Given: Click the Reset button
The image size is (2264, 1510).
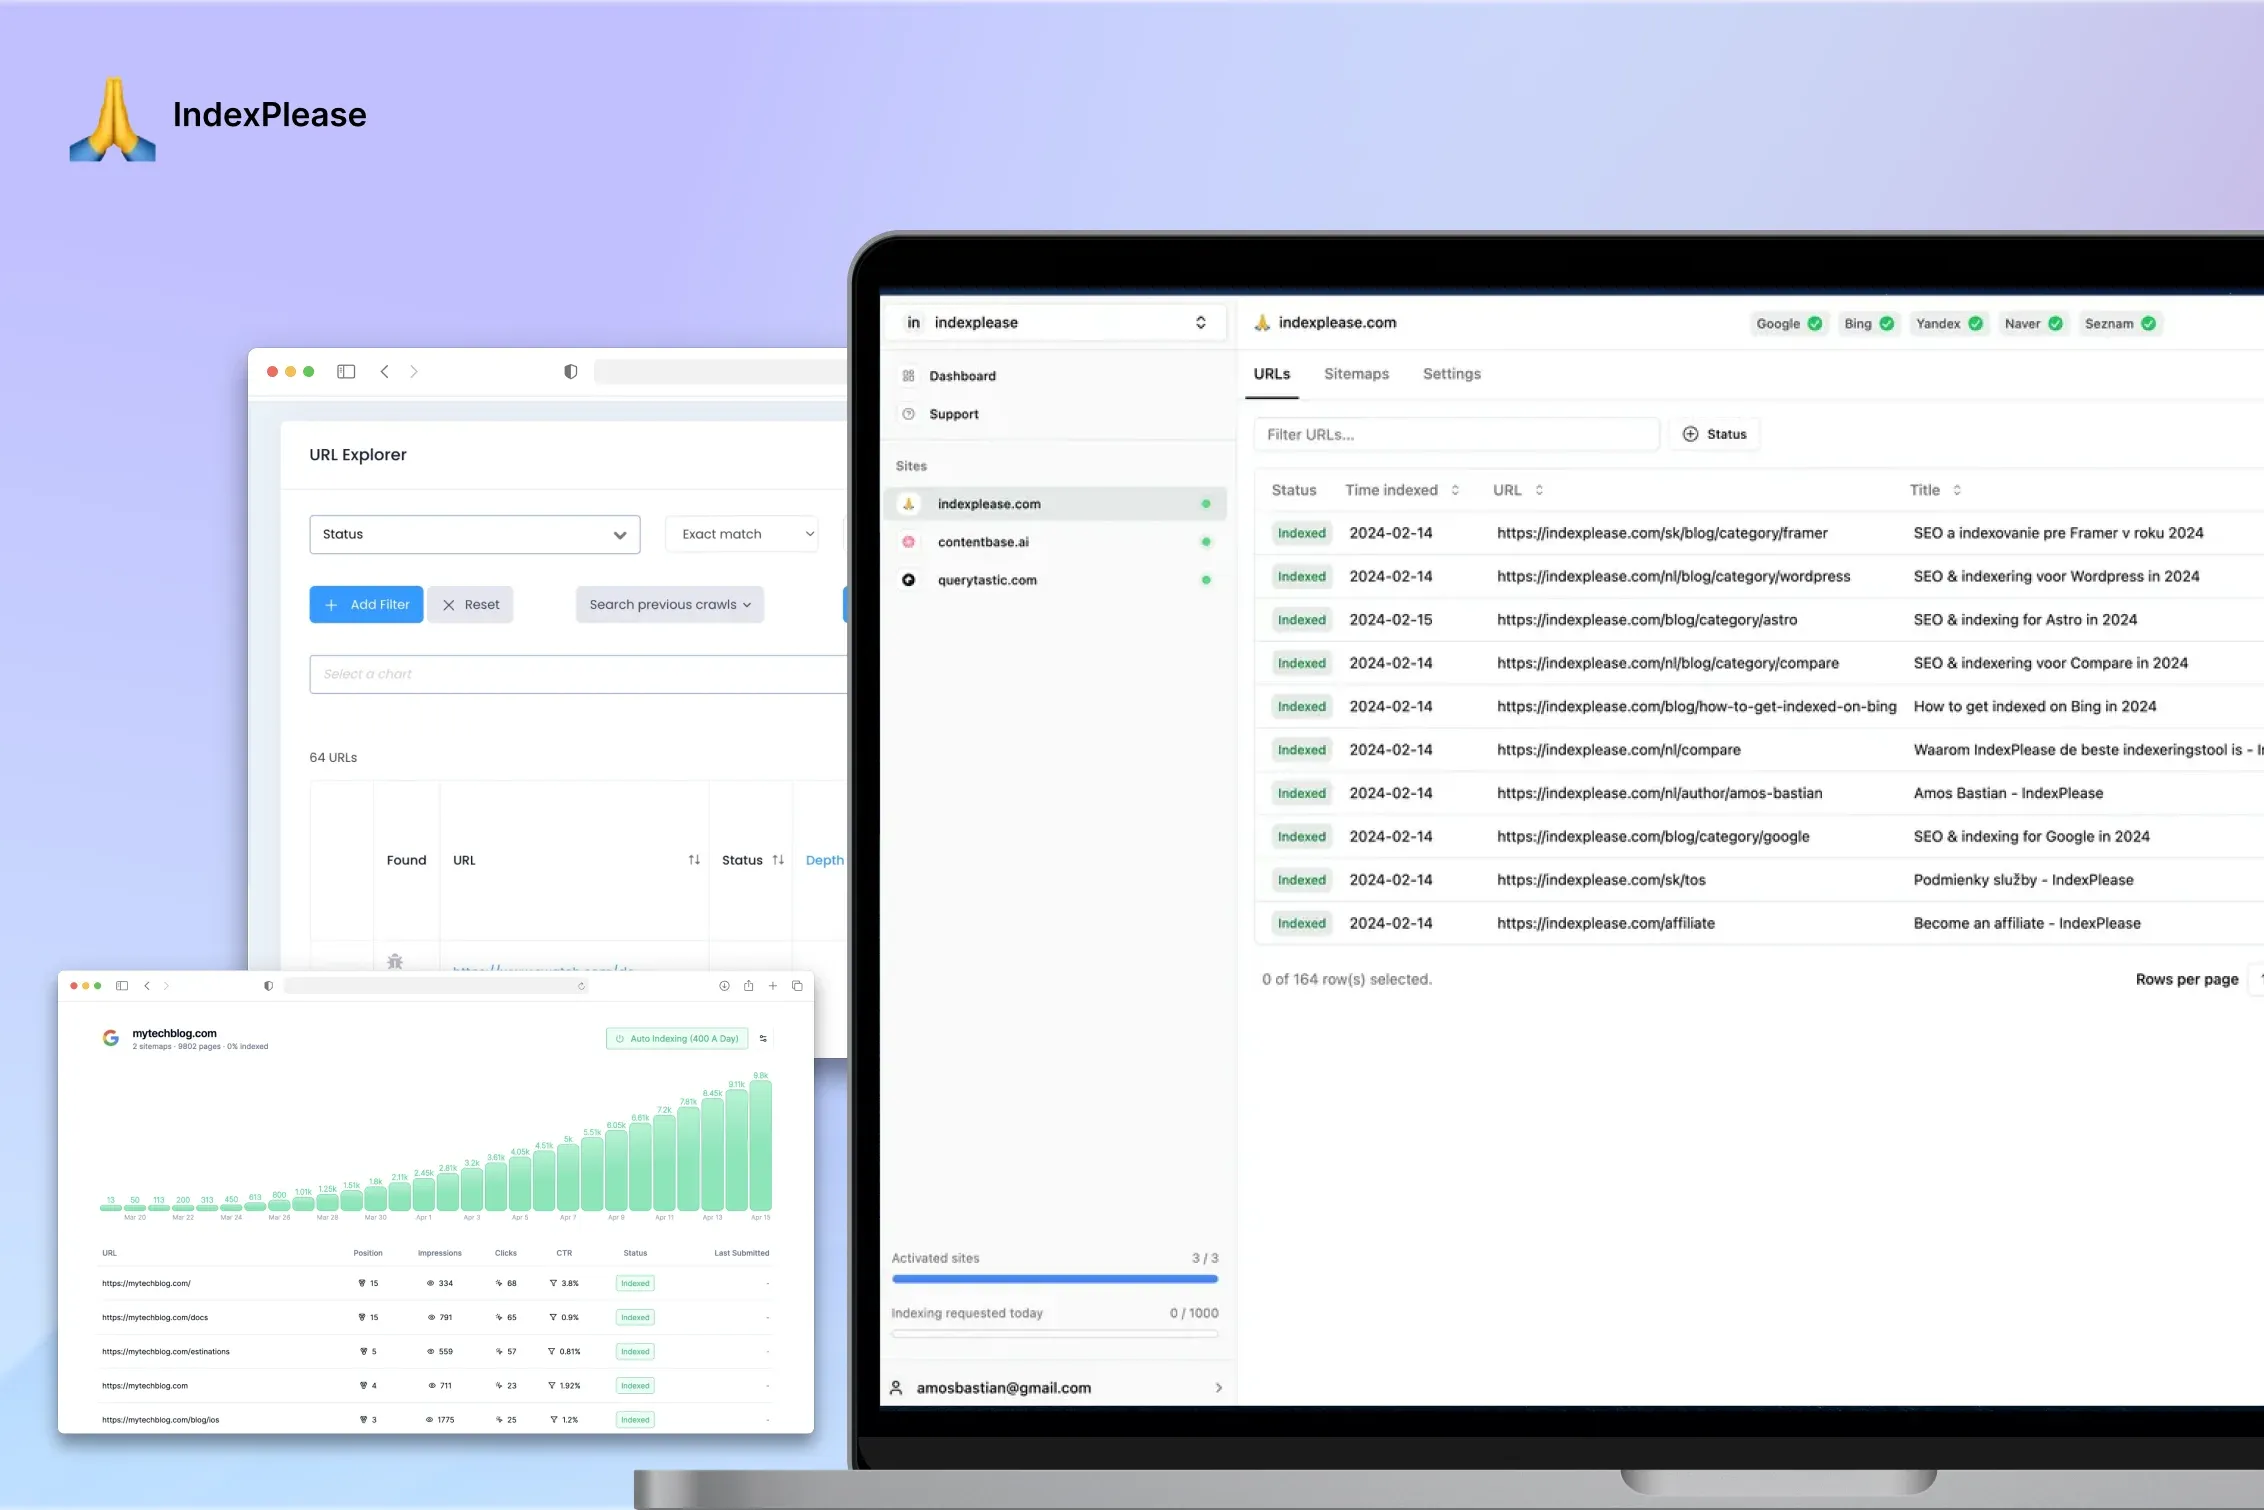Looking at the screenshot, I should [470, 605].
